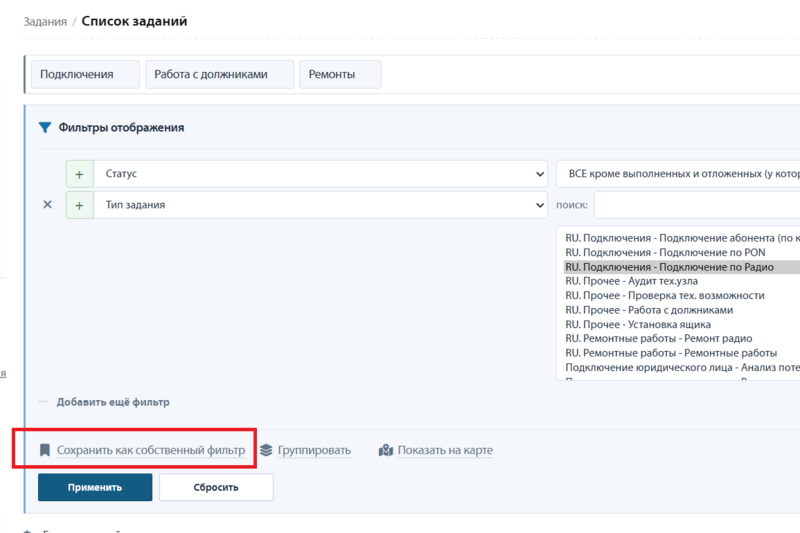Select RU. Прочее - Работа с должниками
This screenshot has width=800, height=533.
point(682,310)
